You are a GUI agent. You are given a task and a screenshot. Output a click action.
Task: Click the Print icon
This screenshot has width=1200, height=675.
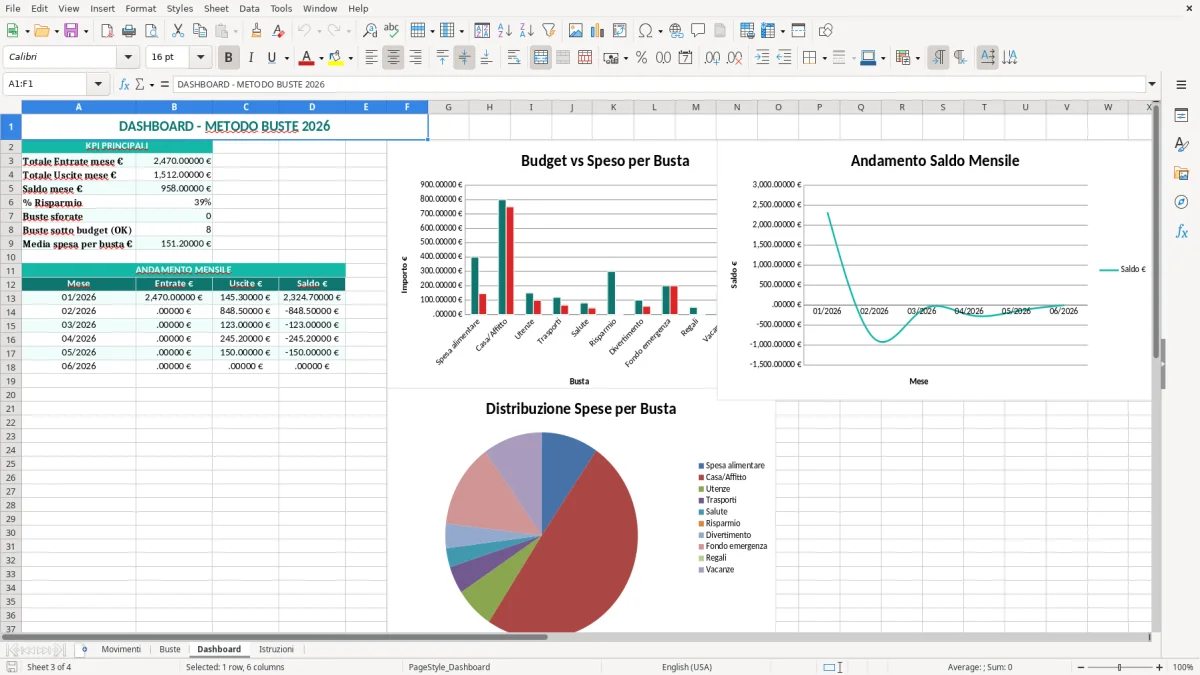coord(130,31)
